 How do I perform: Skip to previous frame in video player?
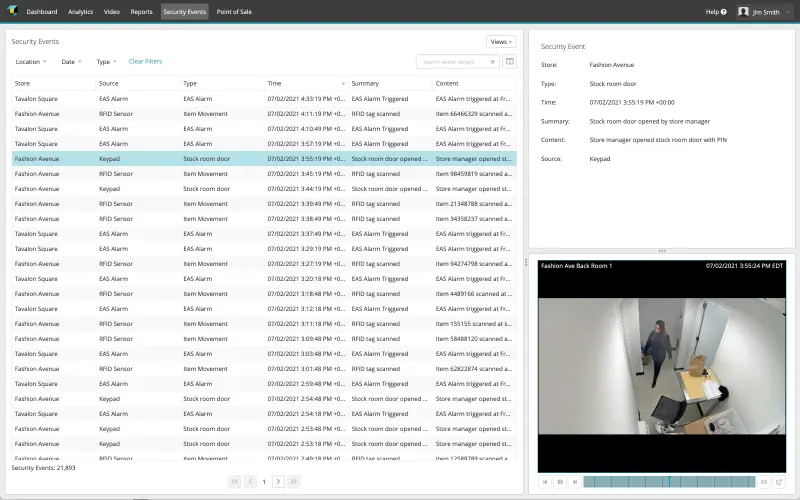(544, 482)
